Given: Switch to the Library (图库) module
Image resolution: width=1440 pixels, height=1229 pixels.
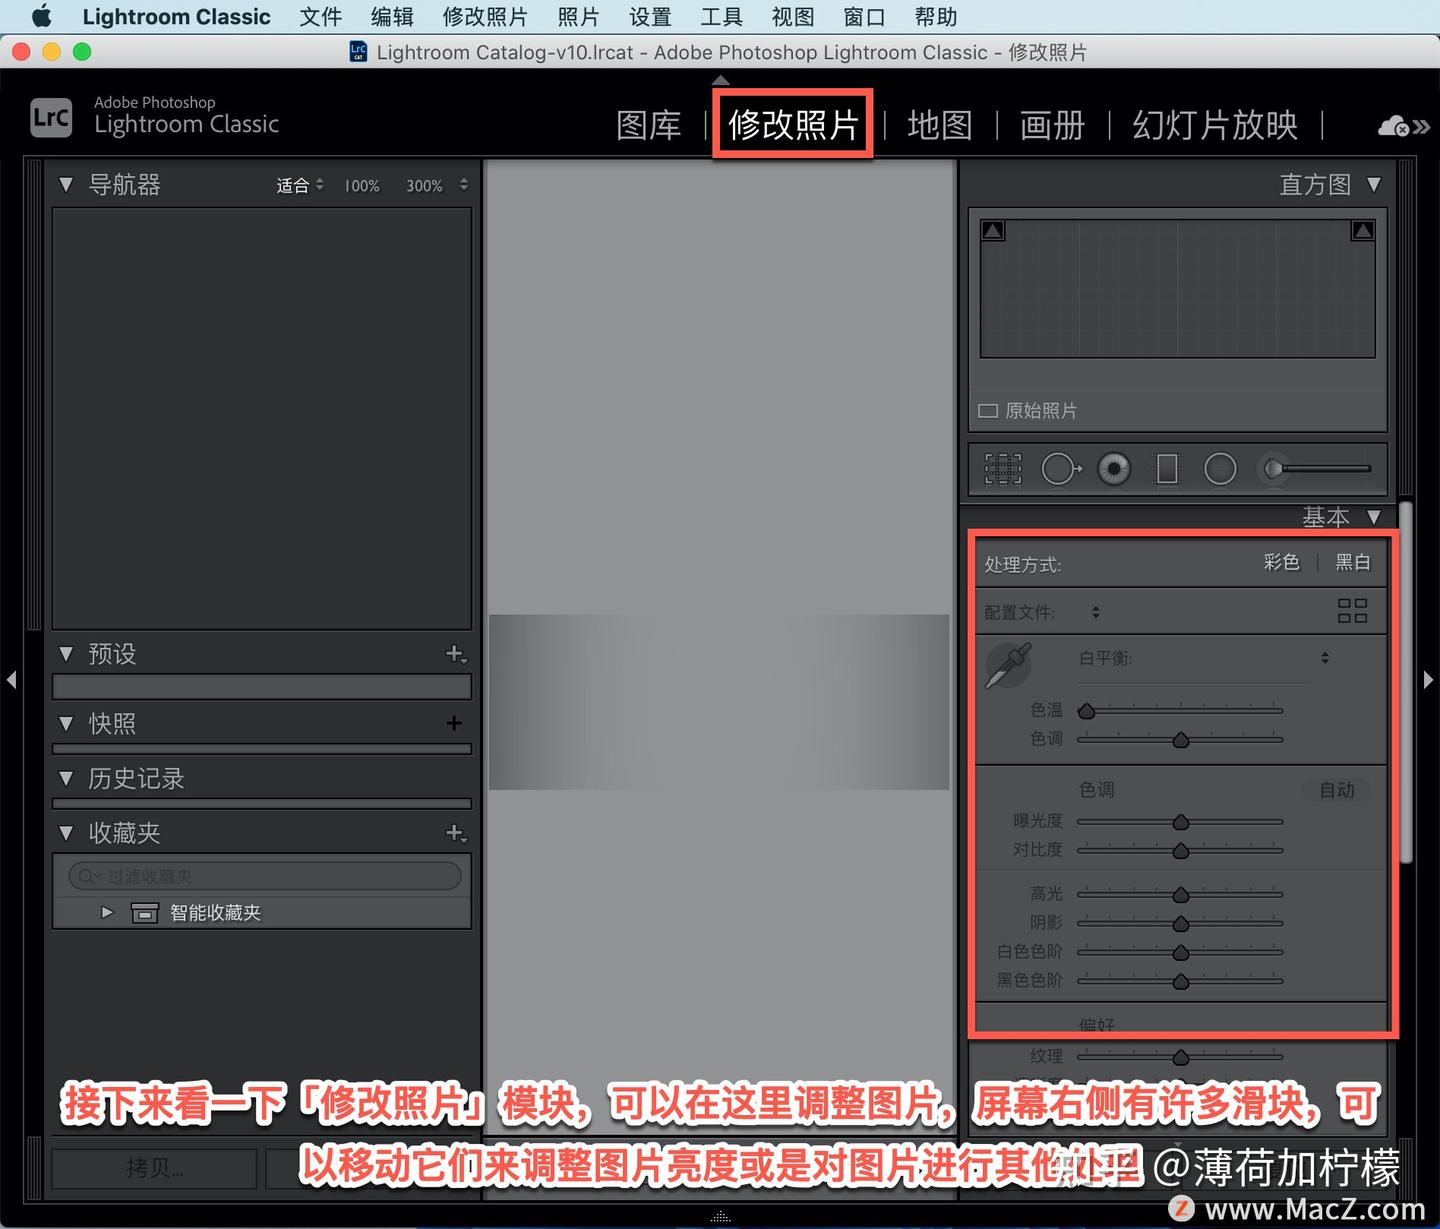Looking at the screenshot, I should coord(648,125).
